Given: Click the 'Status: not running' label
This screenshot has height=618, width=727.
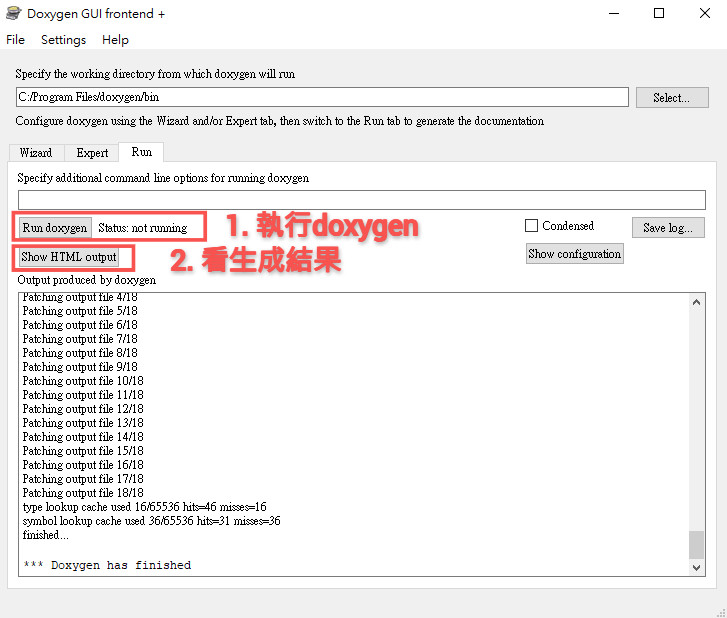Looking at the screenshot, I should [143, 228].
